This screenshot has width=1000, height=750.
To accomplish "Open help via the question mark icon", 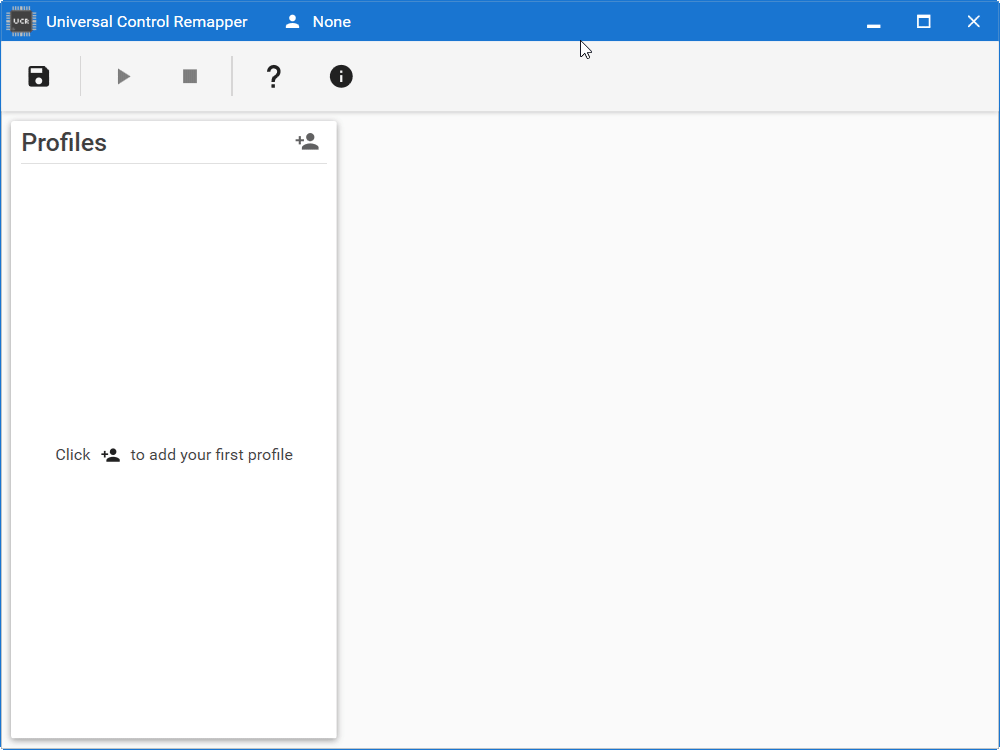I will 274,77.
